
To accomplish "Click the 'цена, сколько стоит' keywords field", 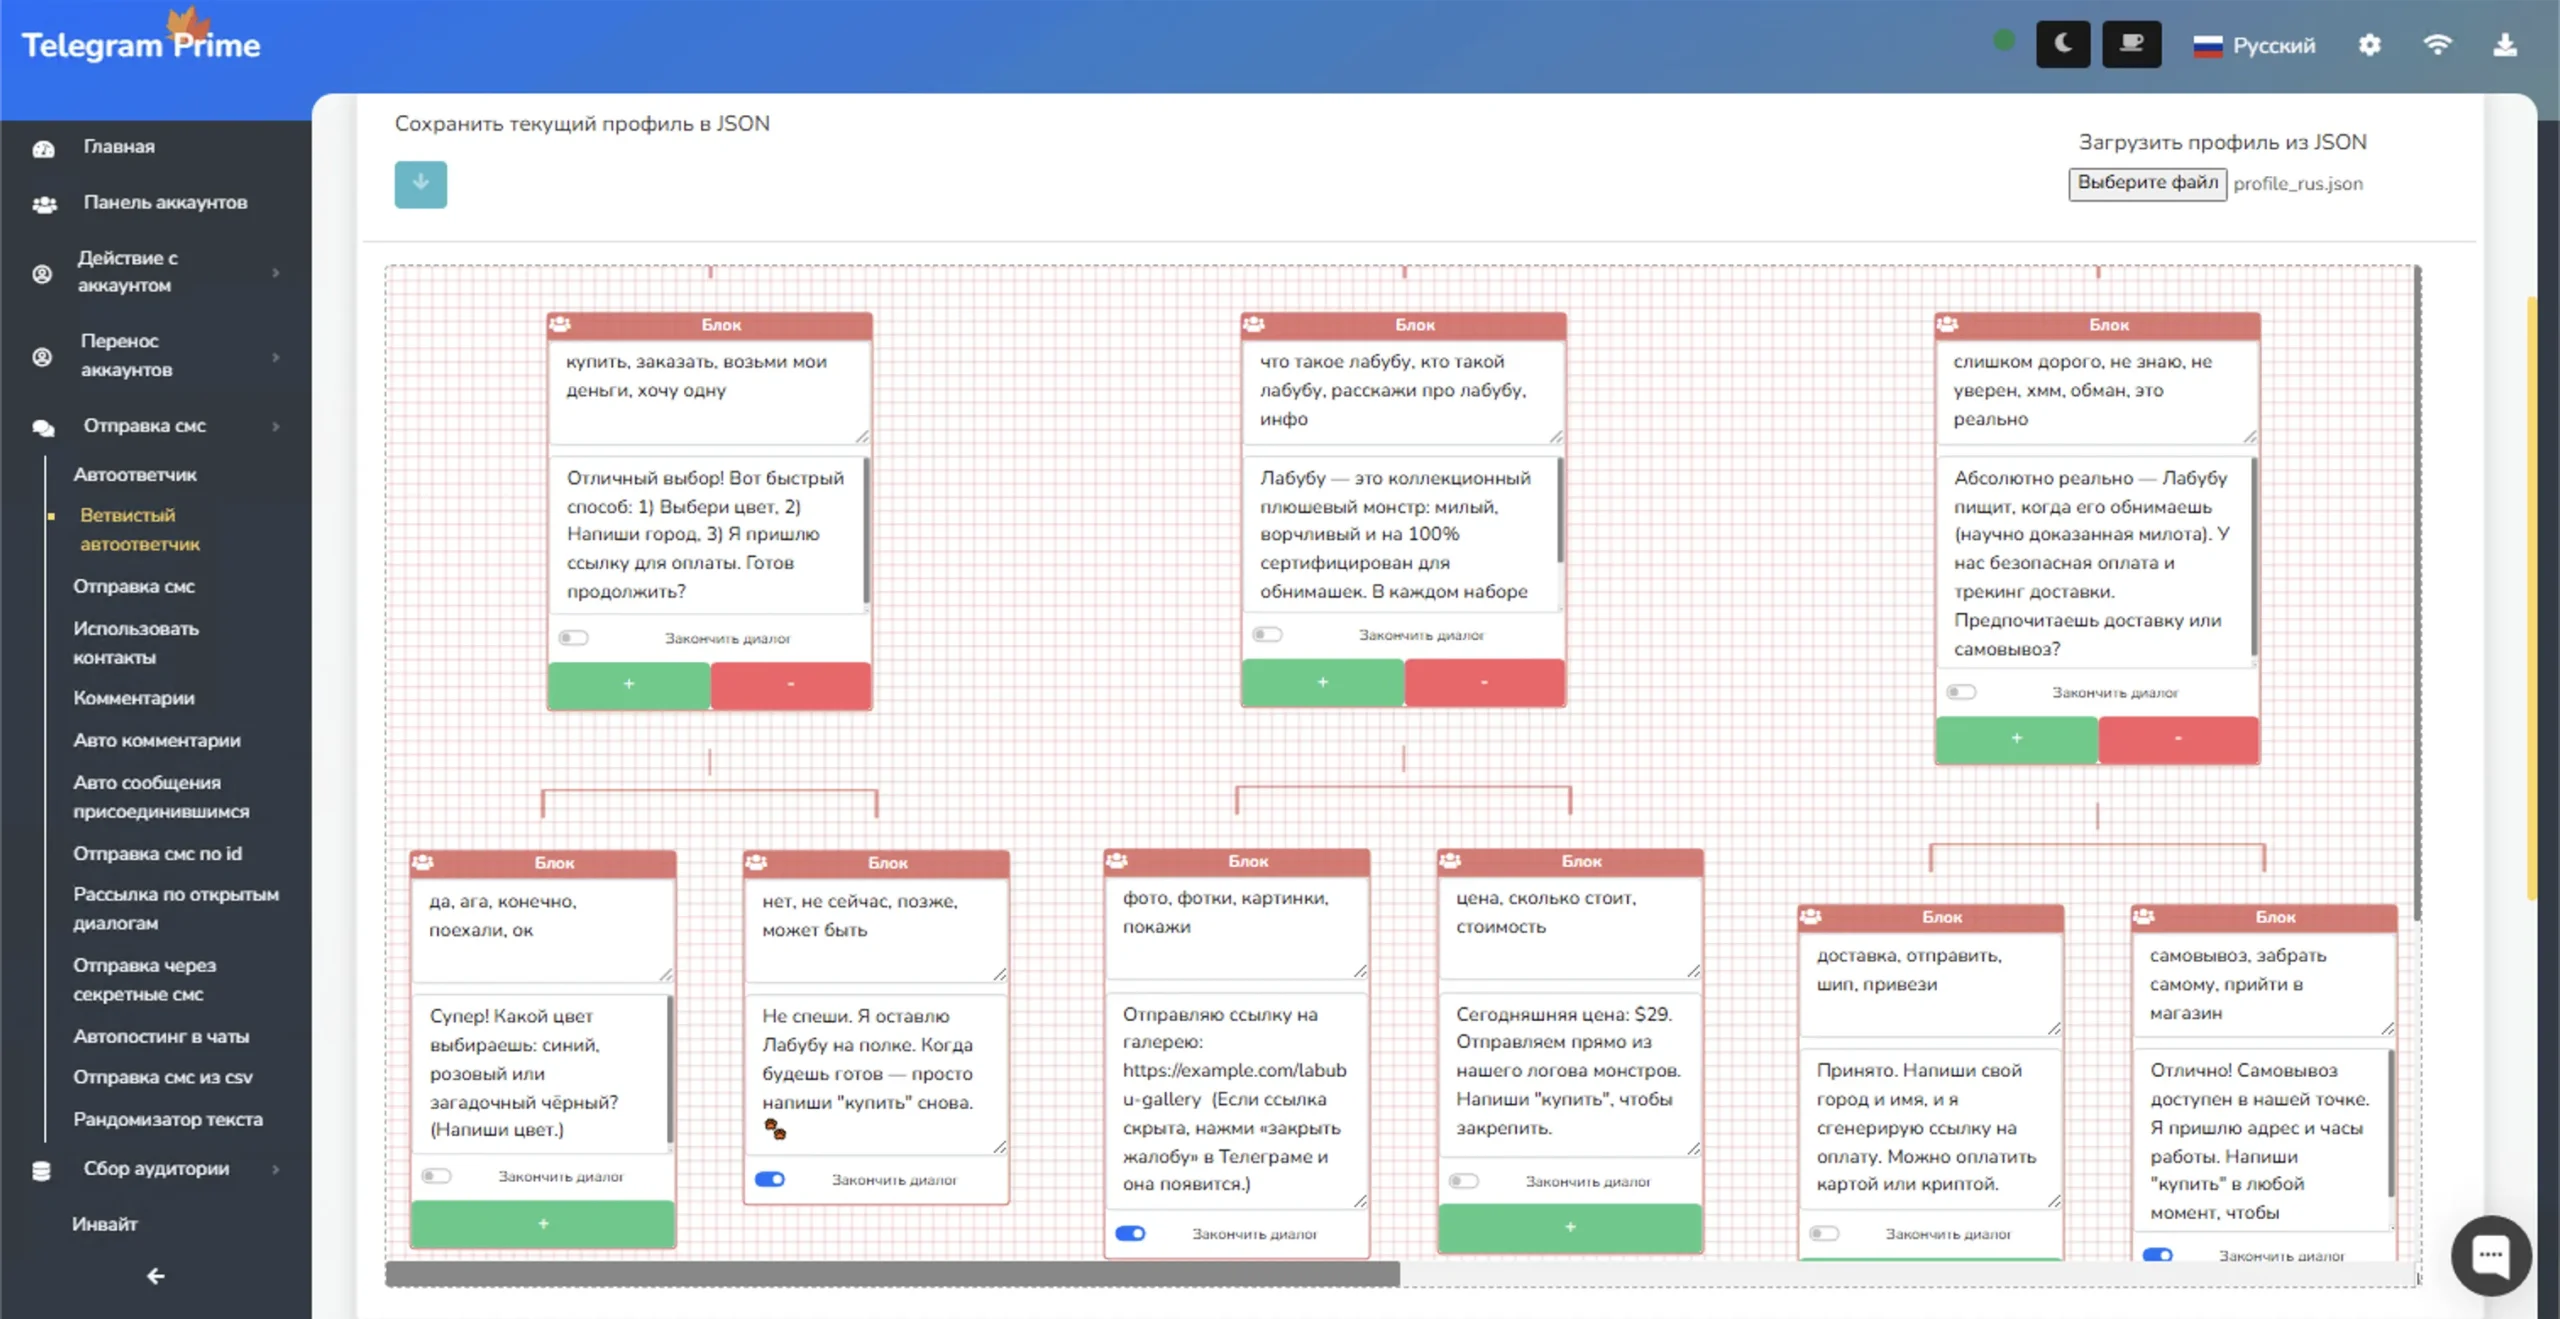I will pyautogui.click(x=1568, y=925).
